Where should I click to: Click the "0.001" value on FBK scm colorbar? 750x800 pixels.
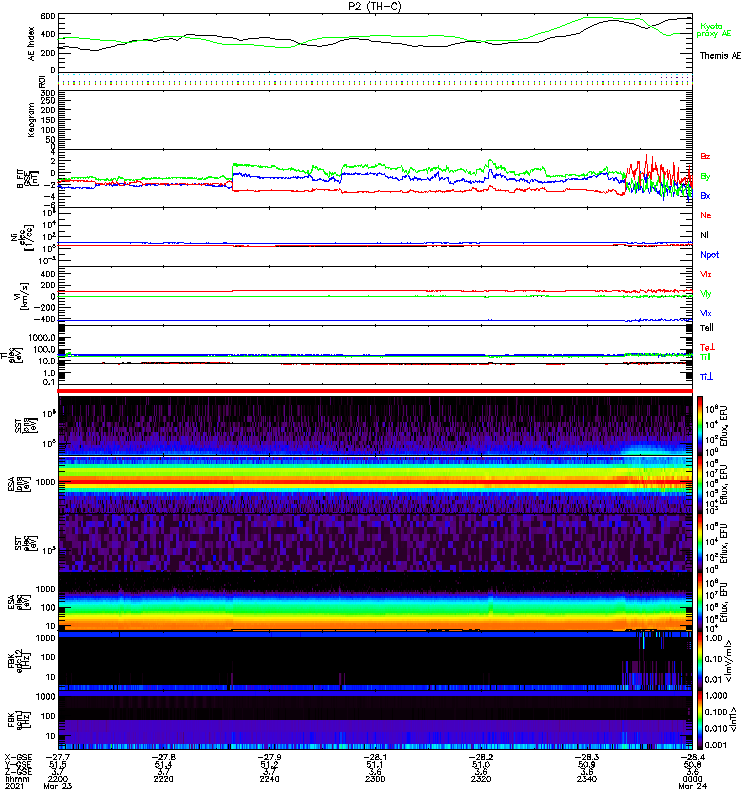(x=715, y=745)
